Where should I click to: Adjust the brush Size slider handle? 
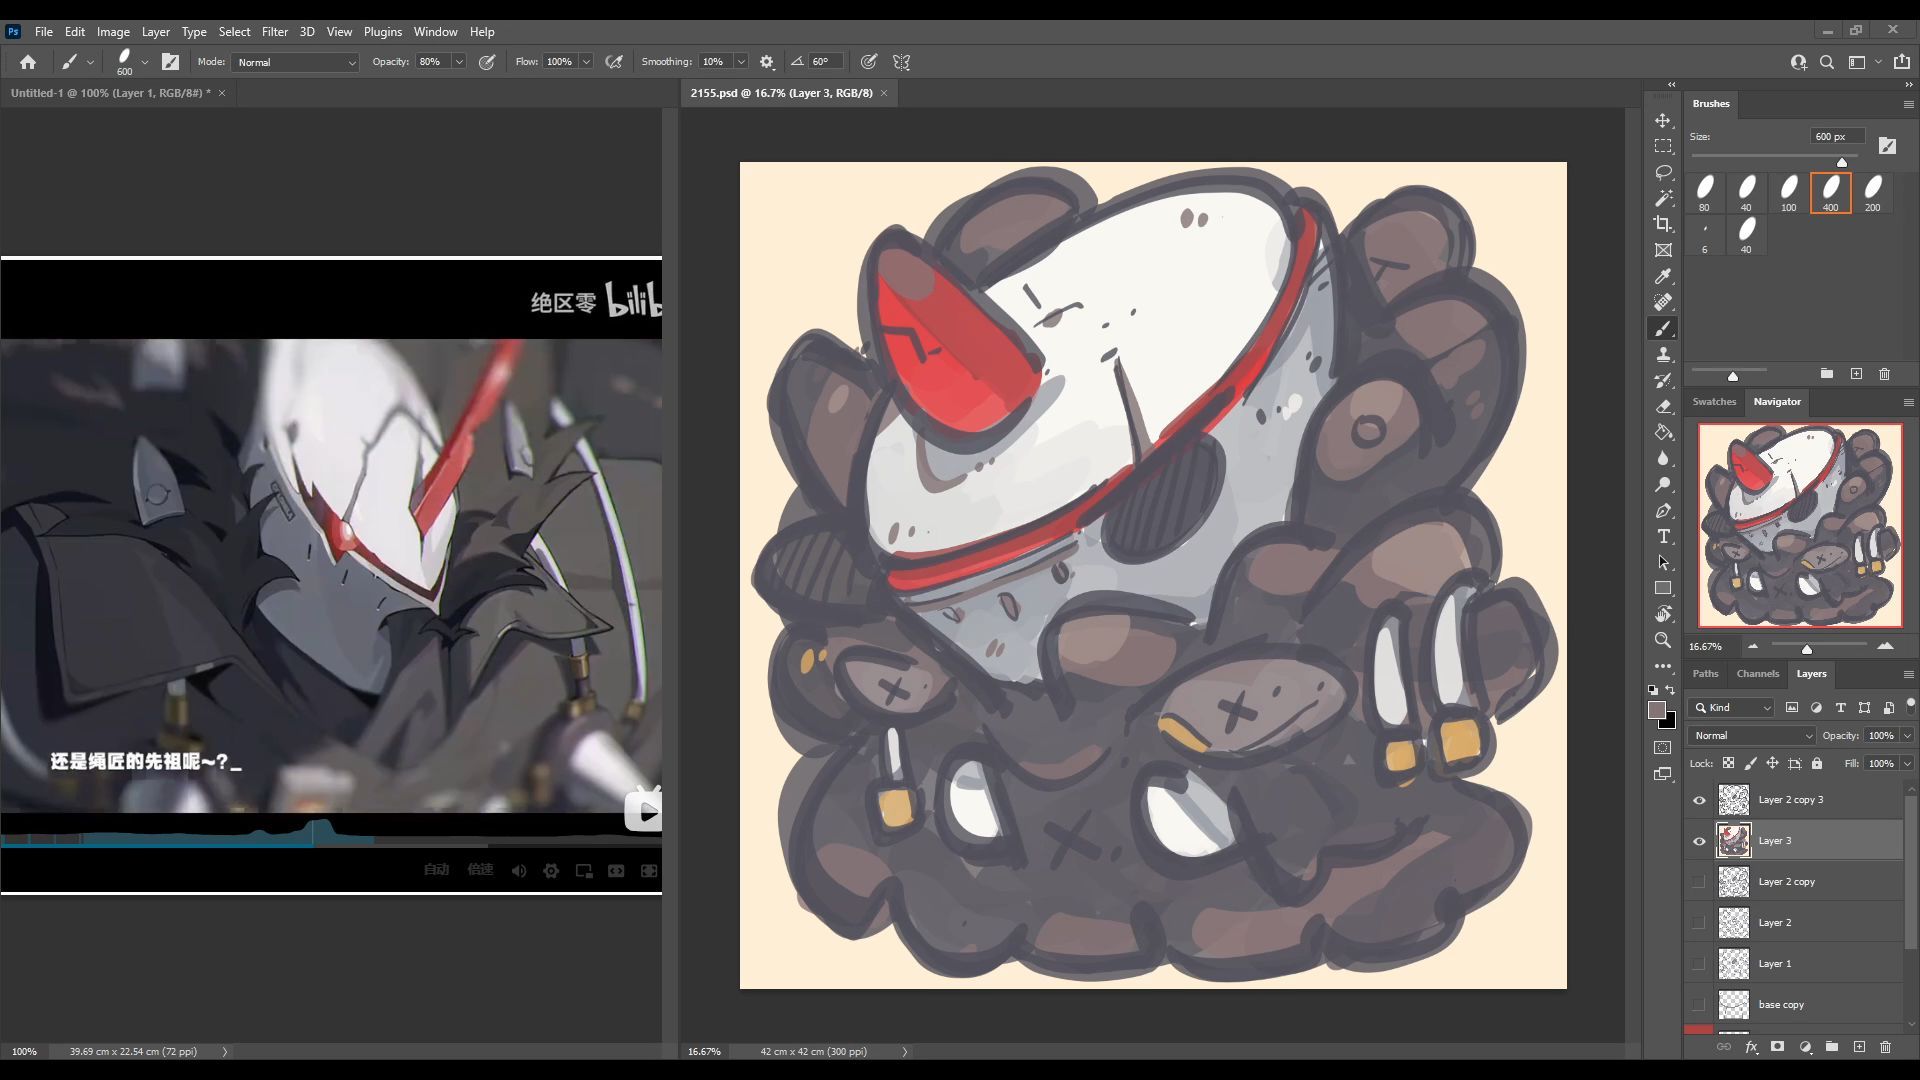click(1842, 162)
